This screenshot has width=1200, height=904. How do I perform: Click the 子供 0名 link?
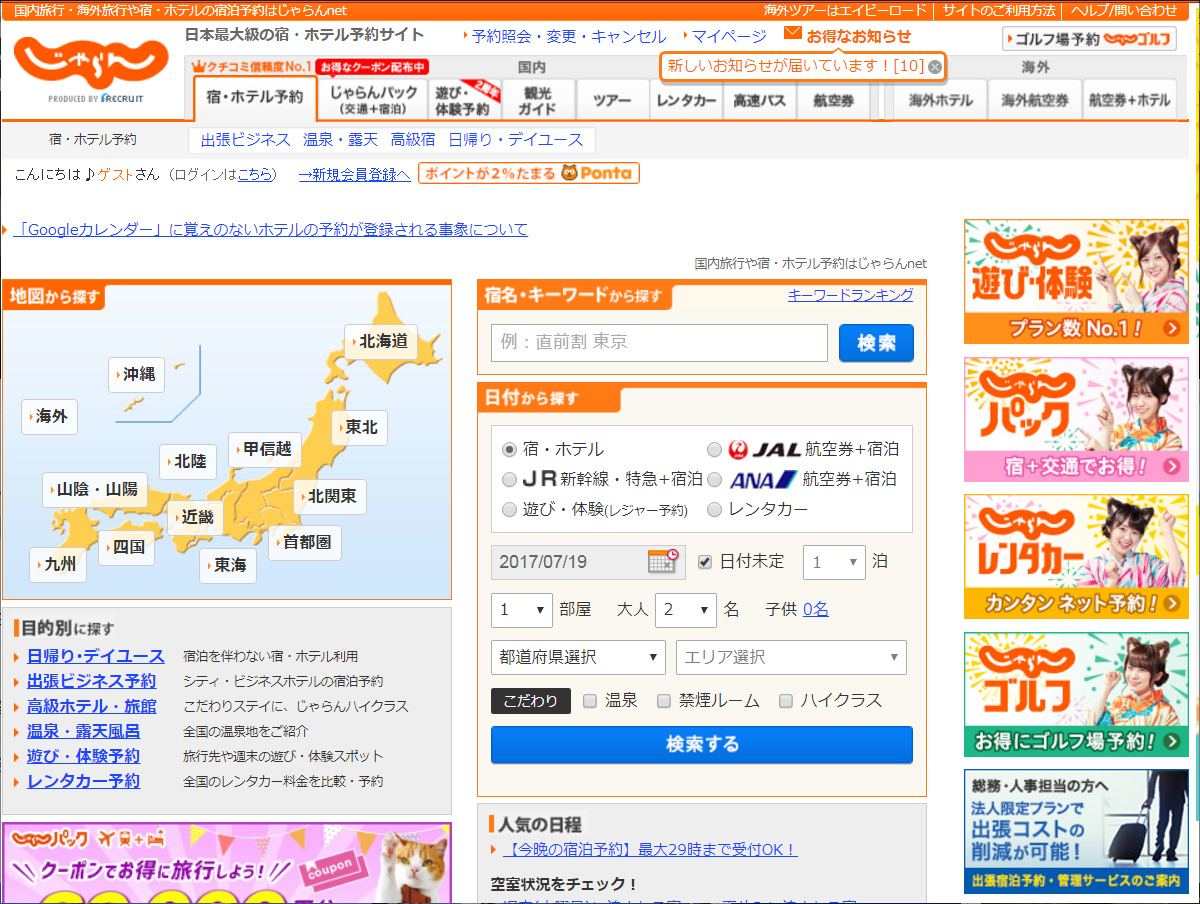(x=816, y=609)
